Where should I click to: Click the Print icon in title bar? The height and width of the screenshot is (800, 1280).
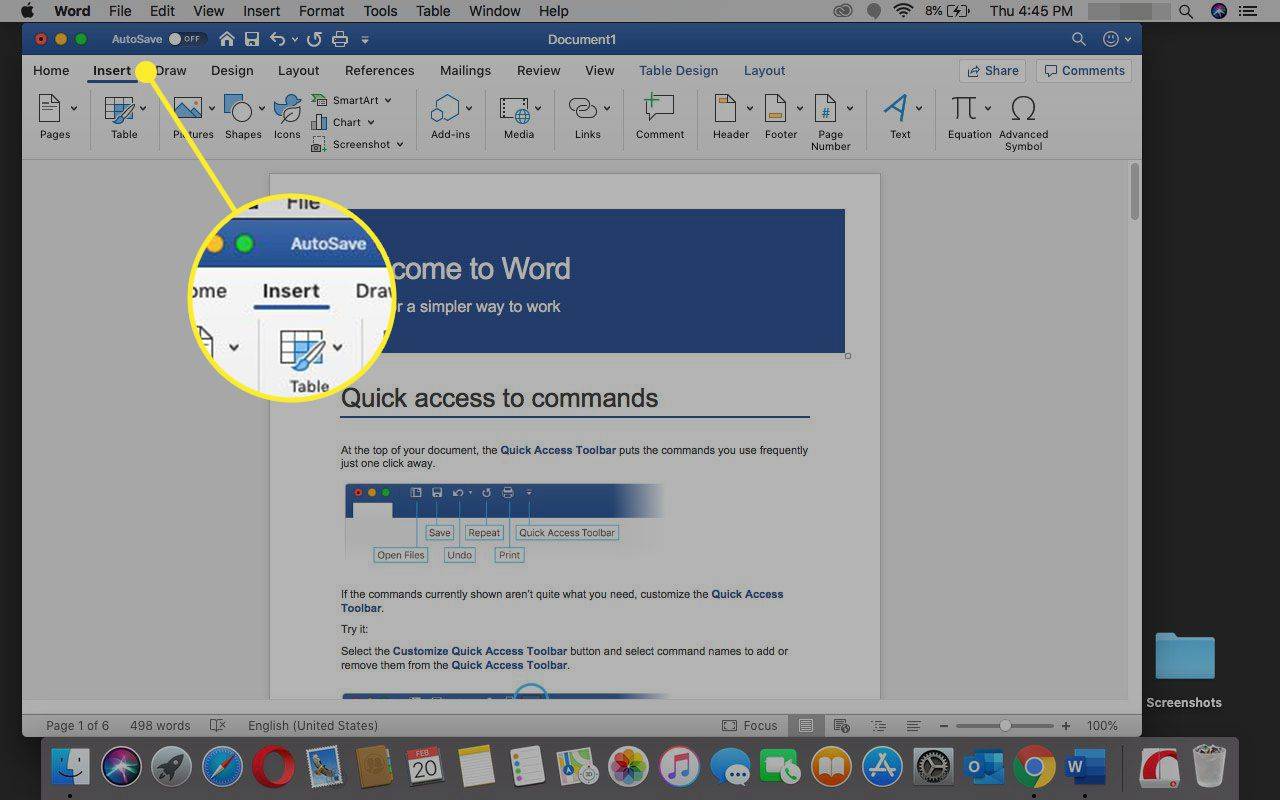[x=340, y=39]
